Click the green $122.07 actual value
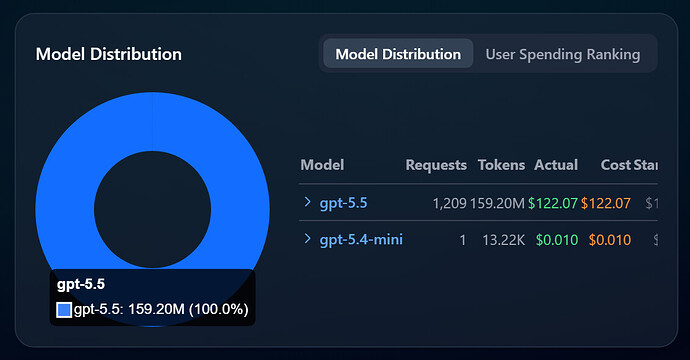 (x=553, y=203)
